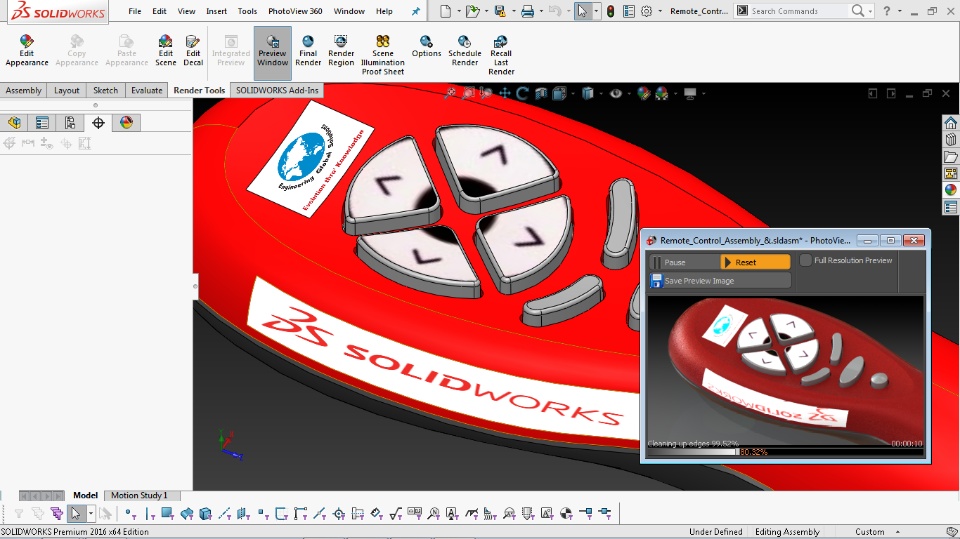Click Reset in the preview window
The width and height of the screenshot is (960, 539).
coord(756,262)
